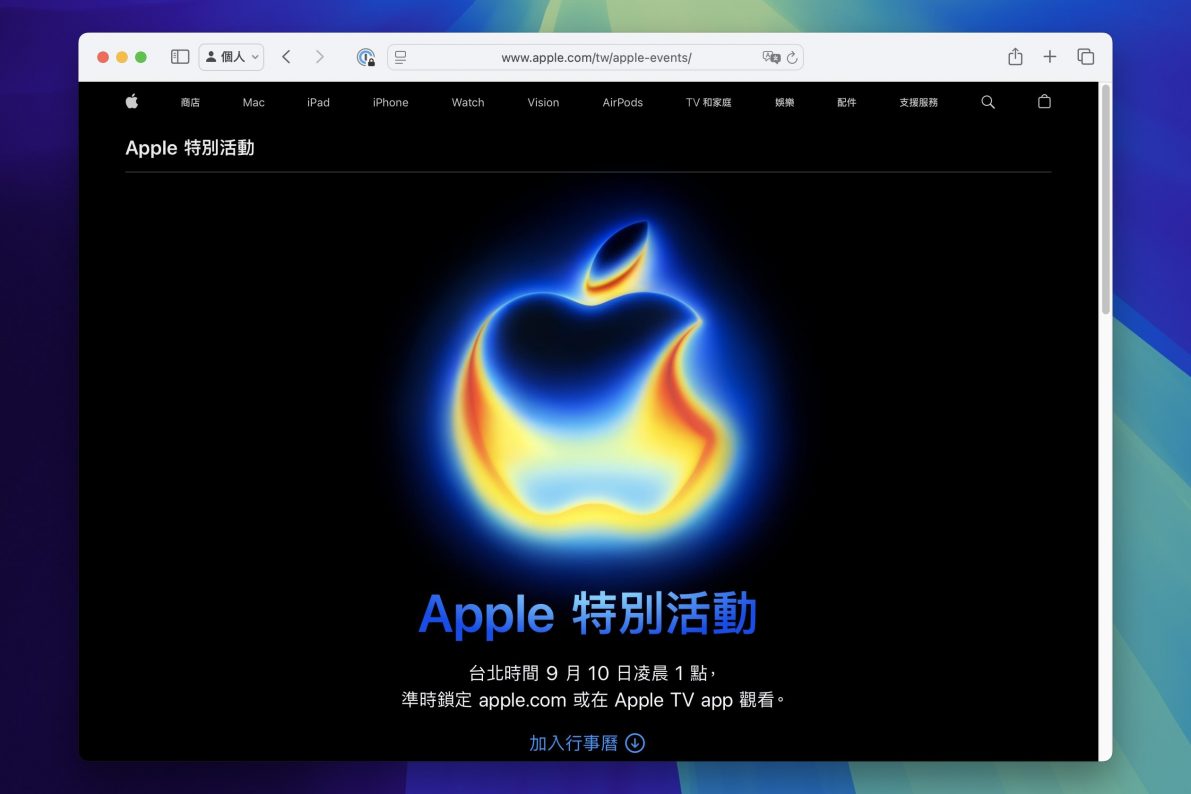Click the address bar URL field

coord(596,58)
